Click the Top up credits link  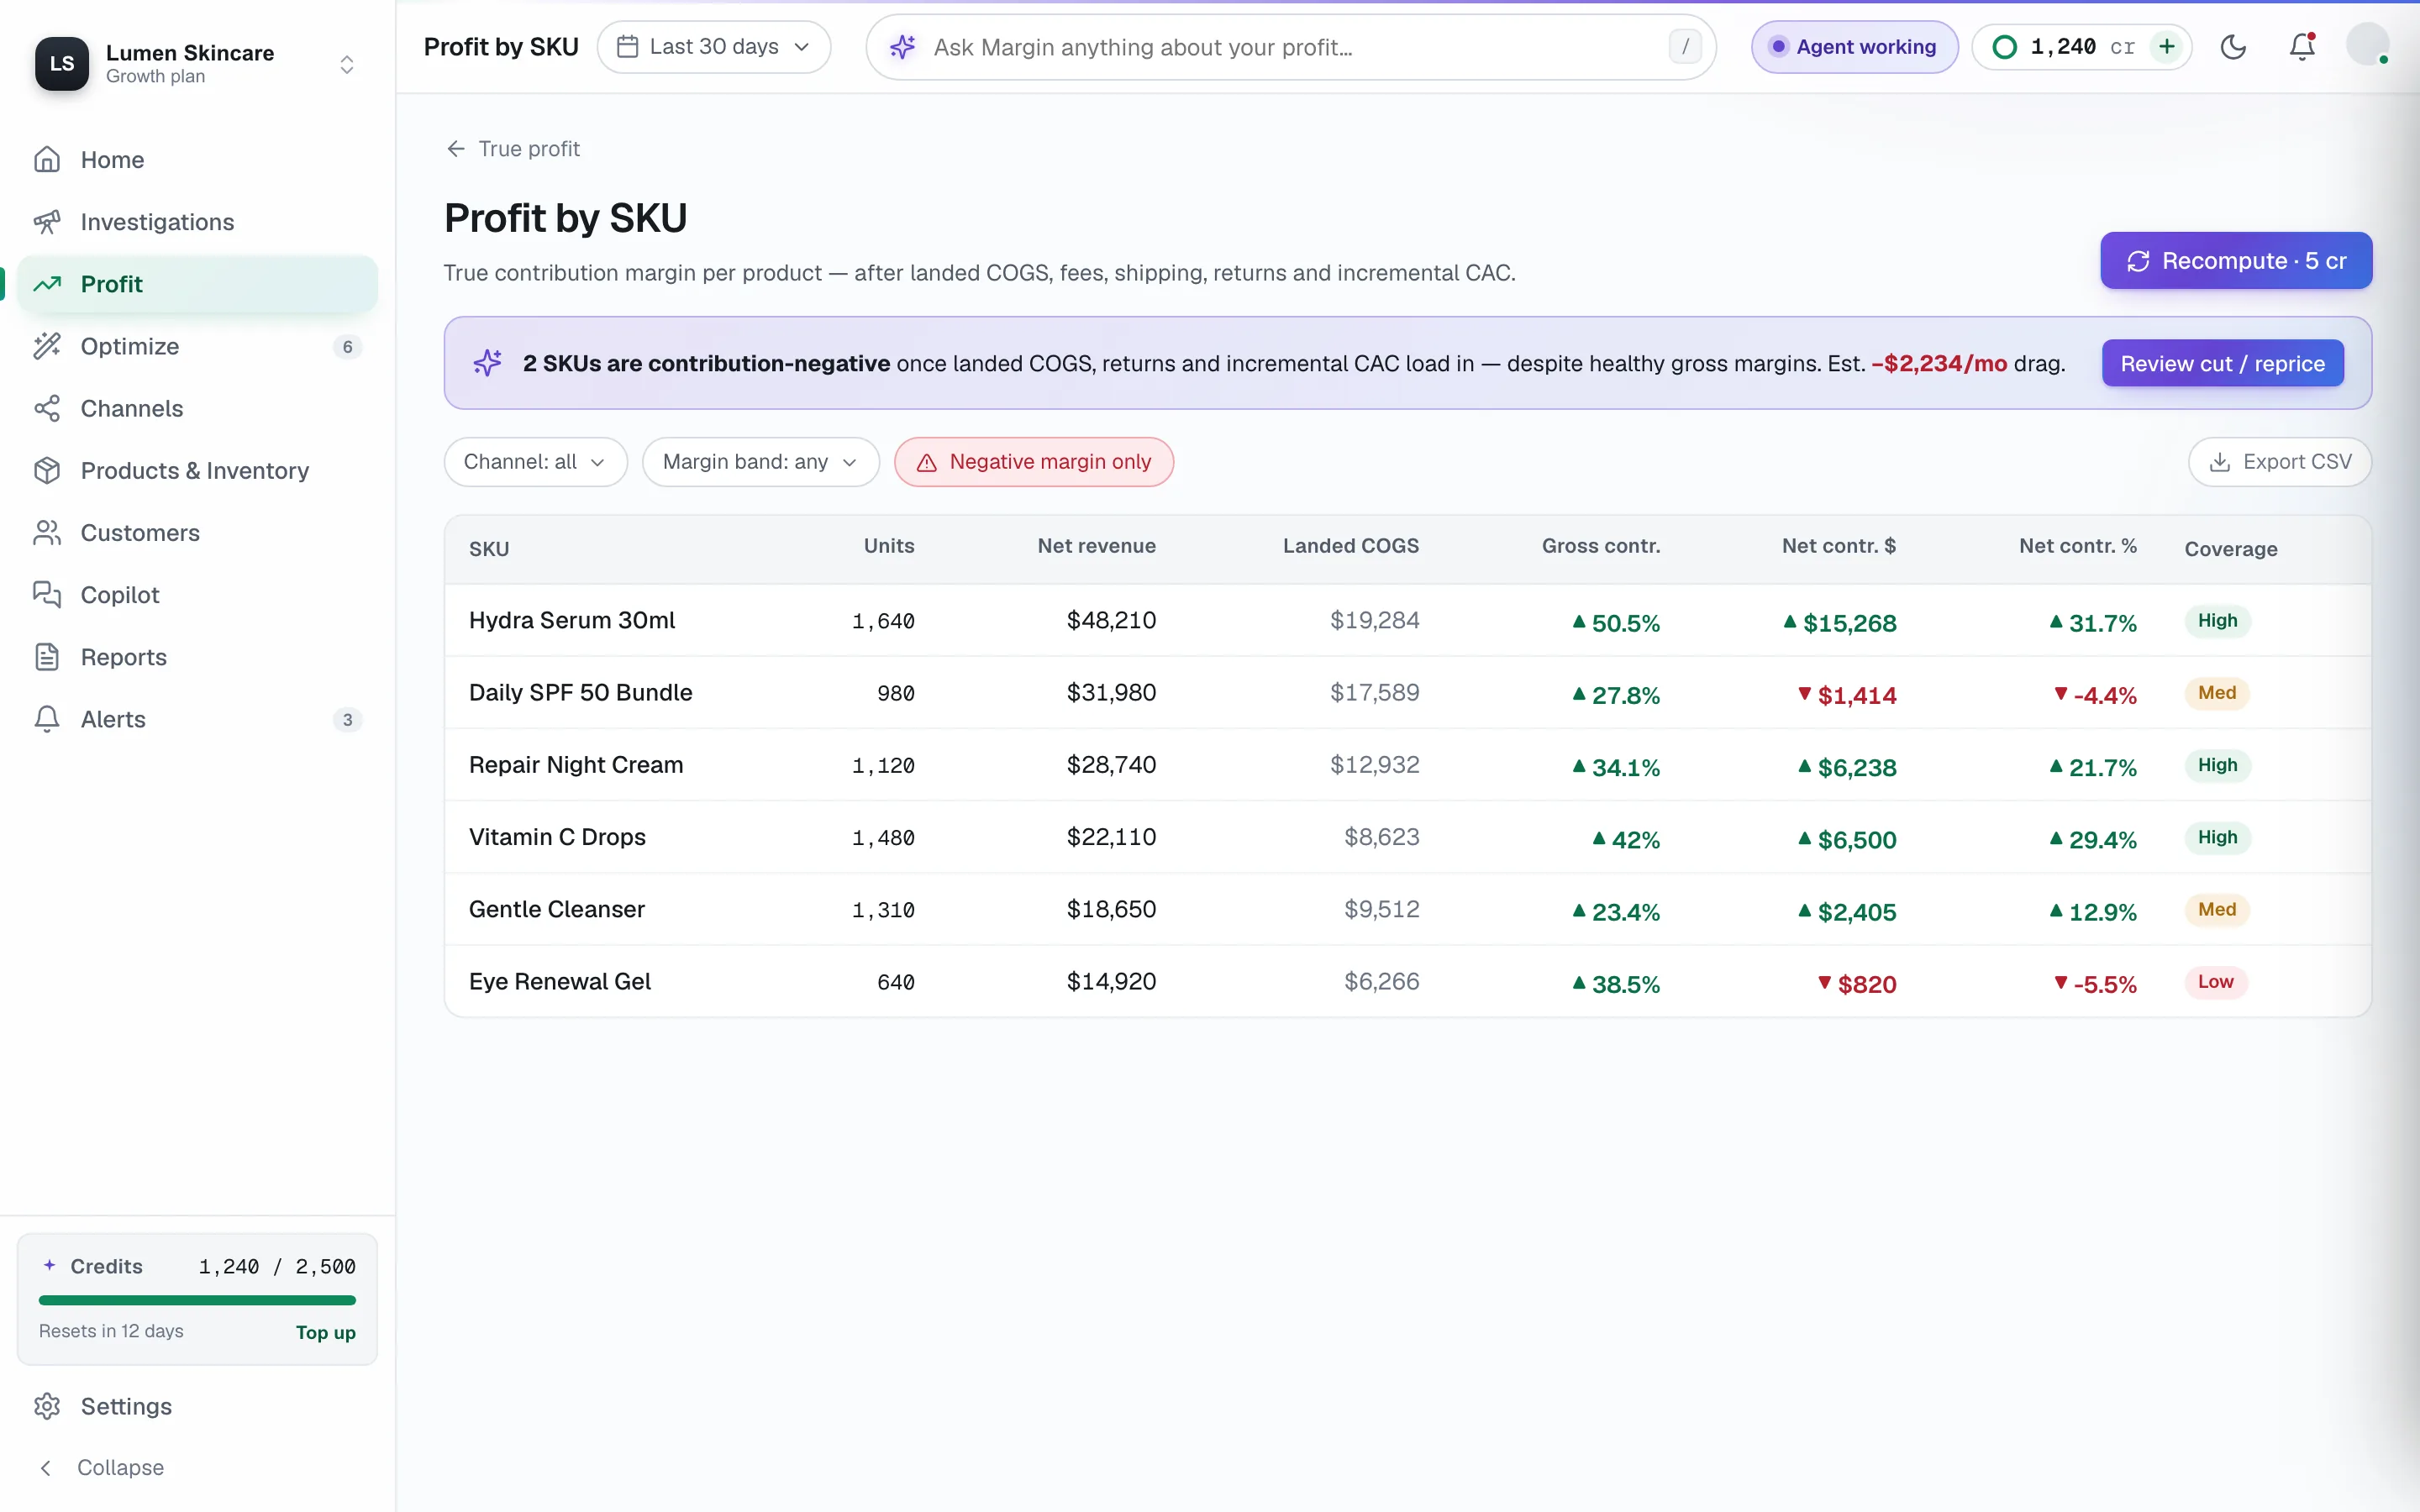pos(325,1332)
